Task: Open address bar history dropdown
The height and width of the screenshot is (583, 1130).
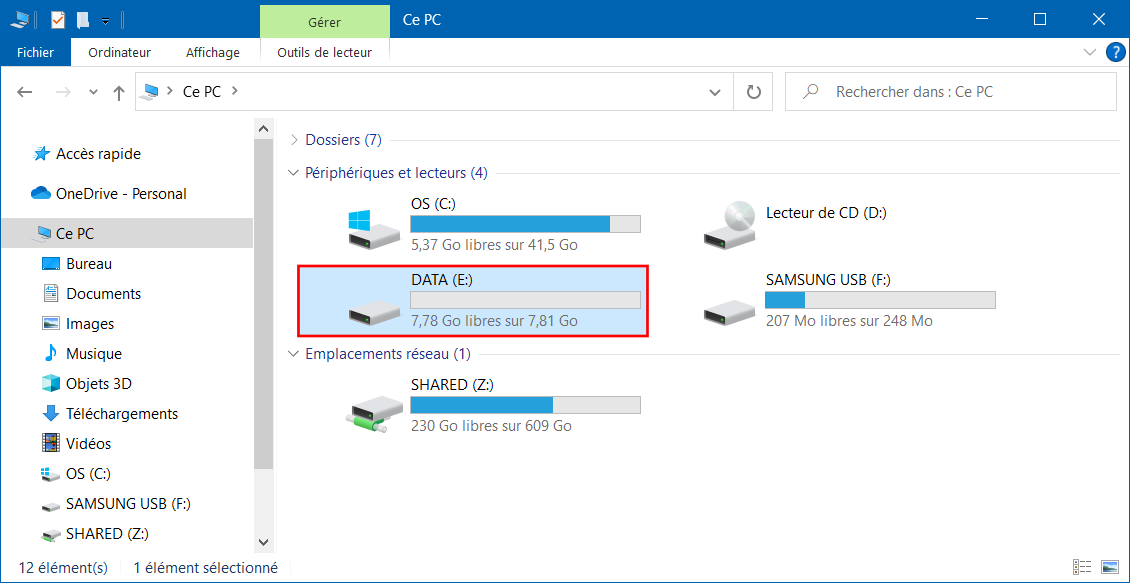Action: tap(715, 92)
